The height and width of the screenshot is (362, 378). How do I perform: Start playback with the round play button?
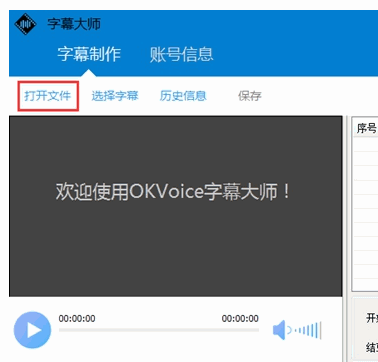coord(32,330)
